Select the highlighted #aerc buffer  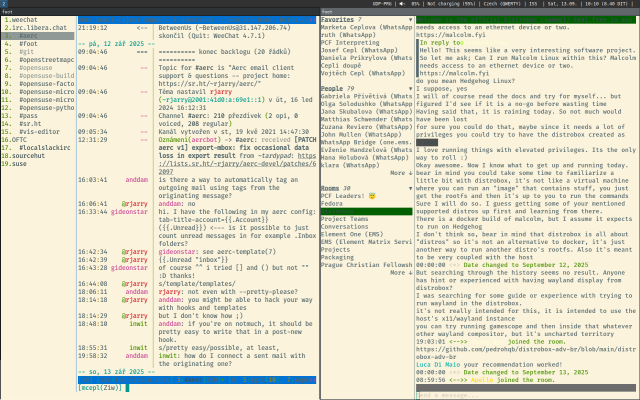38,36
